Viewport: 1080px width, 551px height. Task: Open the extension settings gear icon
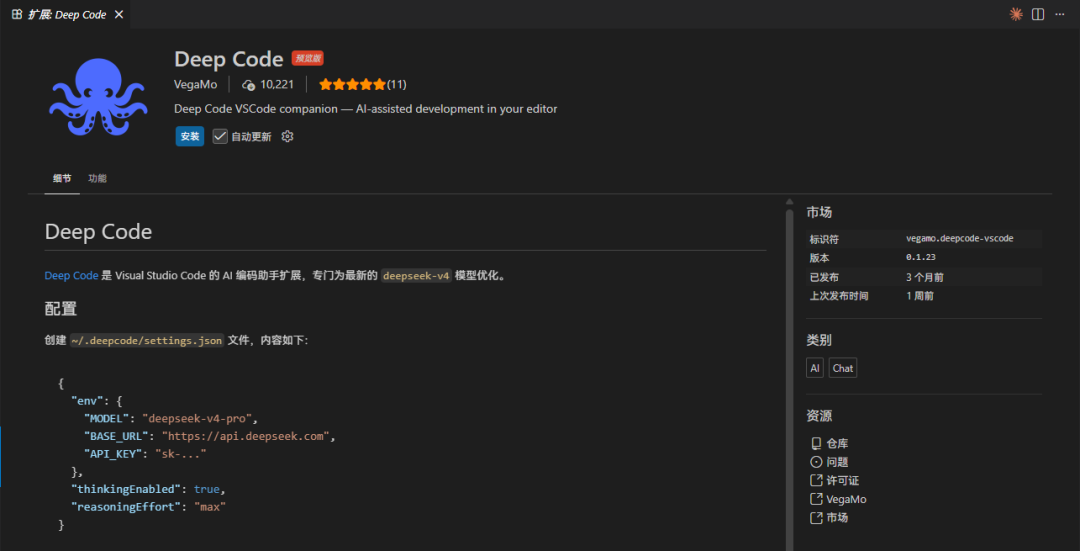coord(288,136)
